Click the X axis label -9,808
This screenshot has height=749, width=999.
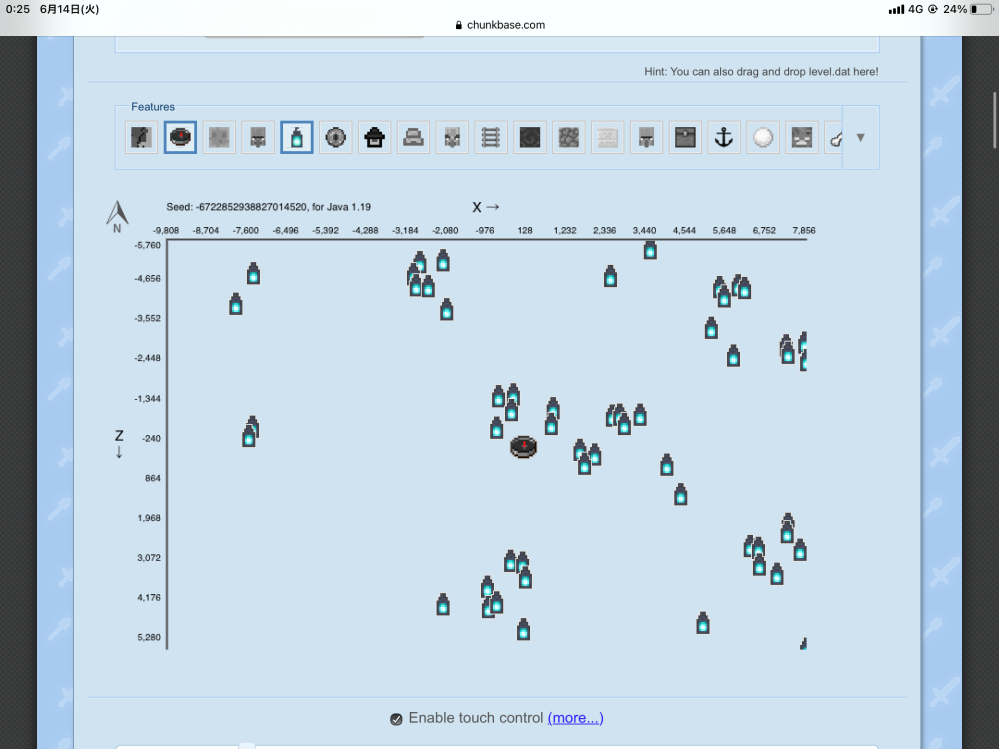[x=166, y=231]
